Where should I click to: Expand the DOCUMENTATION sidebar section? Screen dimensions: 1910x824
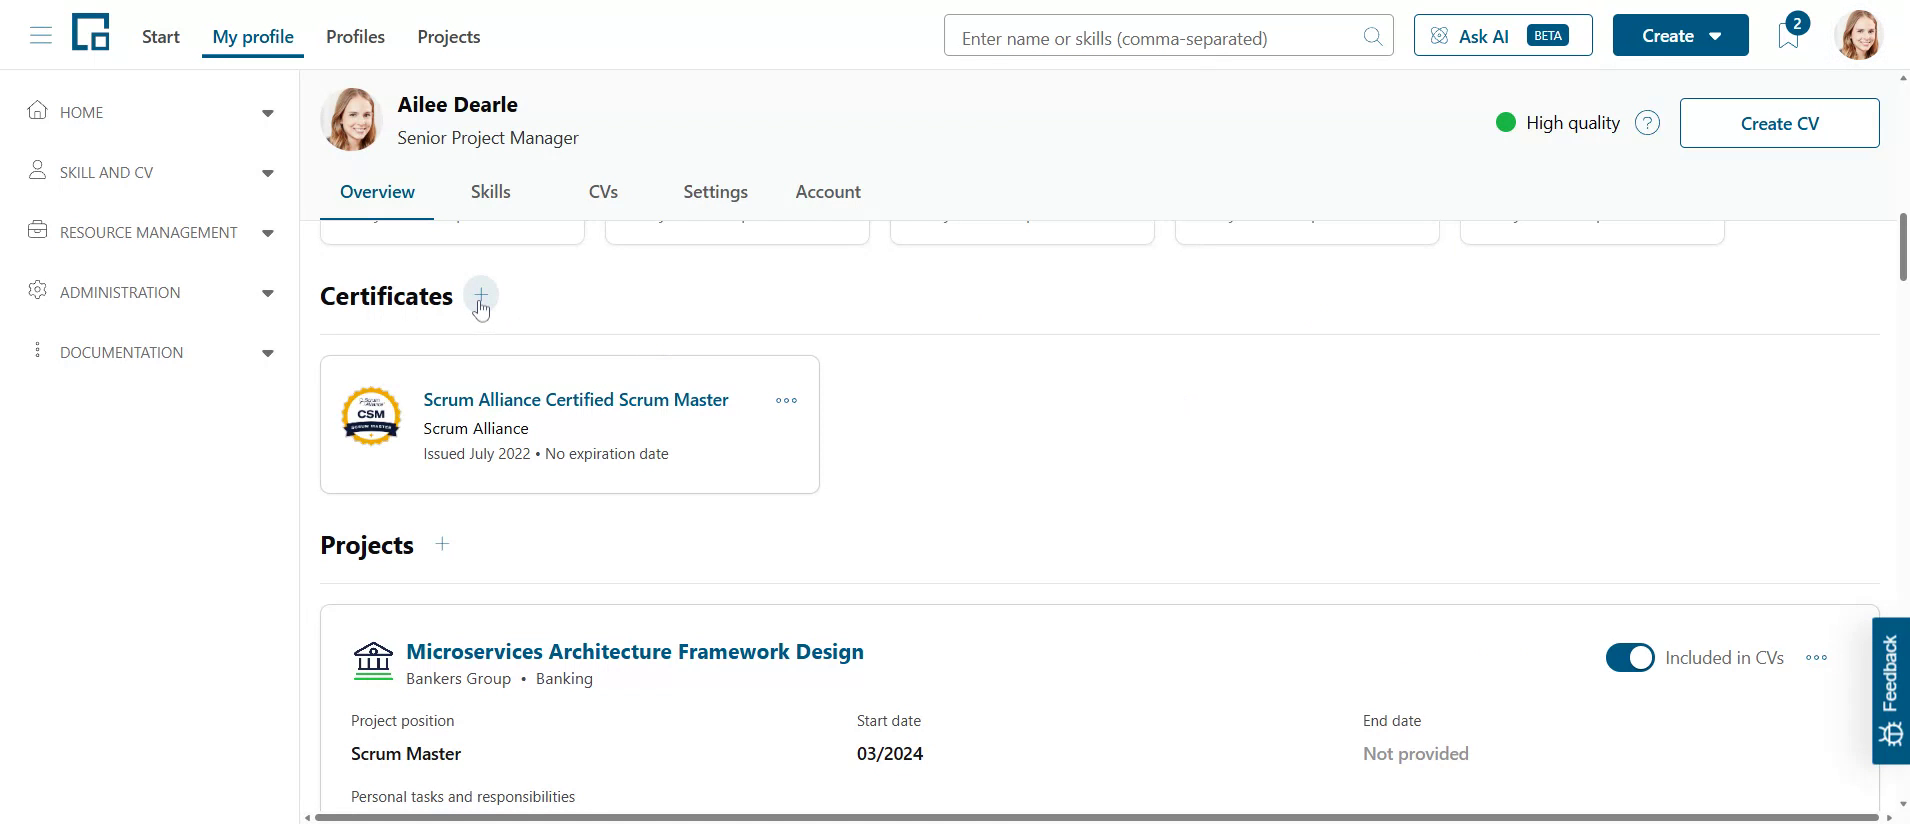tap(268, 353)
